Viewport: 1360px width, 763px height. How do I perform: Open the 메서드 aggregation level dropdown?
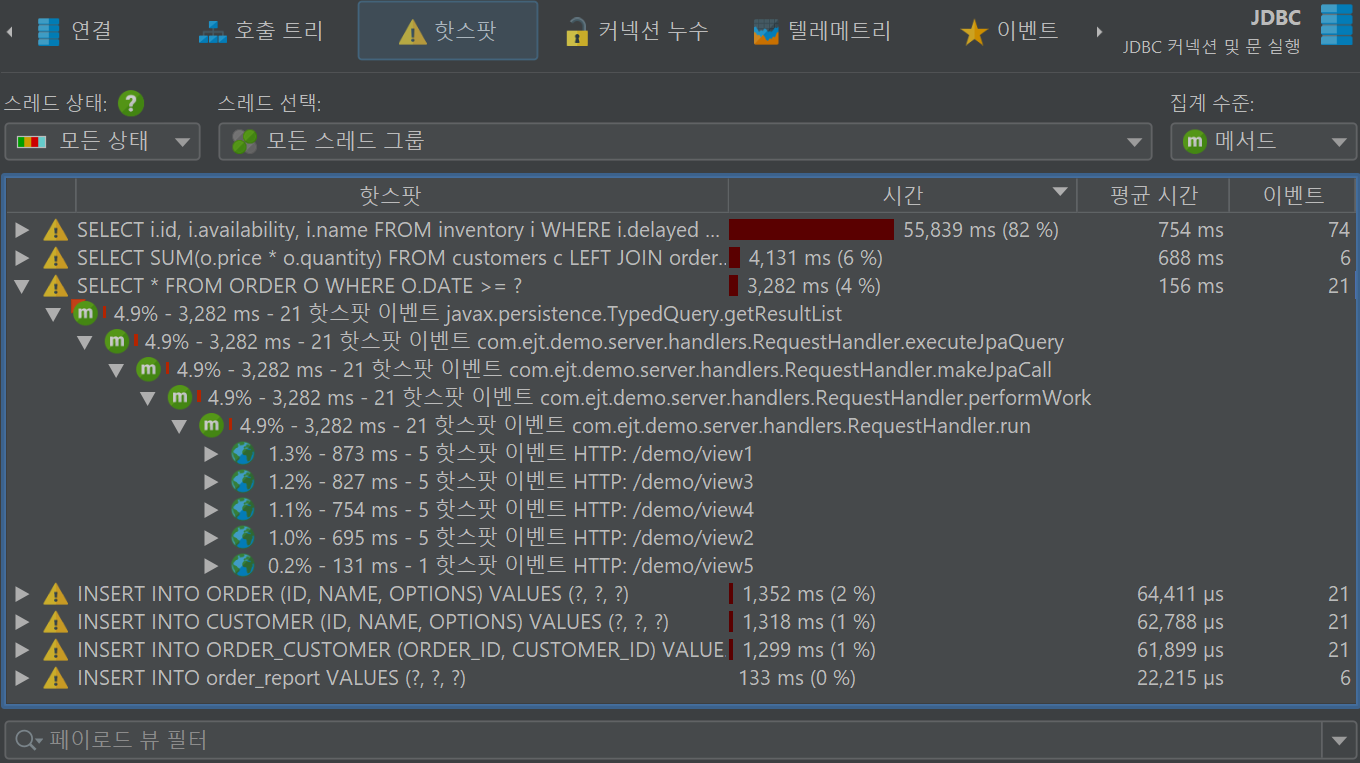[1263, 142]
